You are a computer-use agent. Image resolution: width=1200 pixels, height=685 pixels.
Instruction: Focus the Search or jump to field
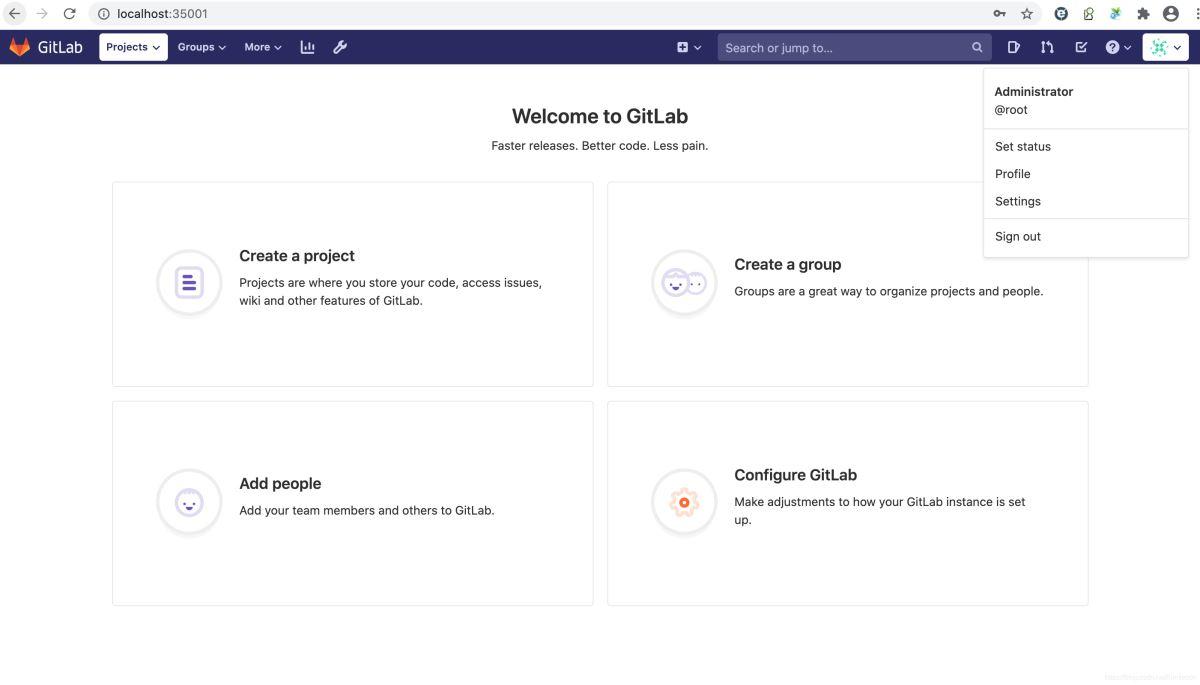tap(843, 47)
